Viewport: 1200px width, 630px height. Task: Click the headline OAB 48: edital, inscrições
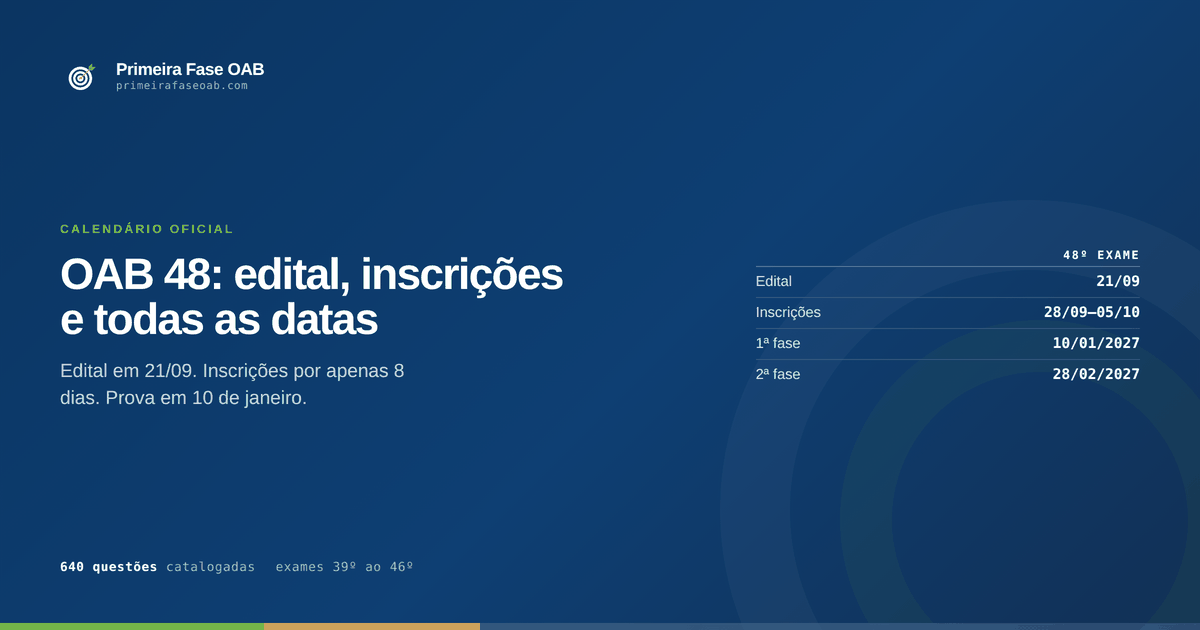311,274
